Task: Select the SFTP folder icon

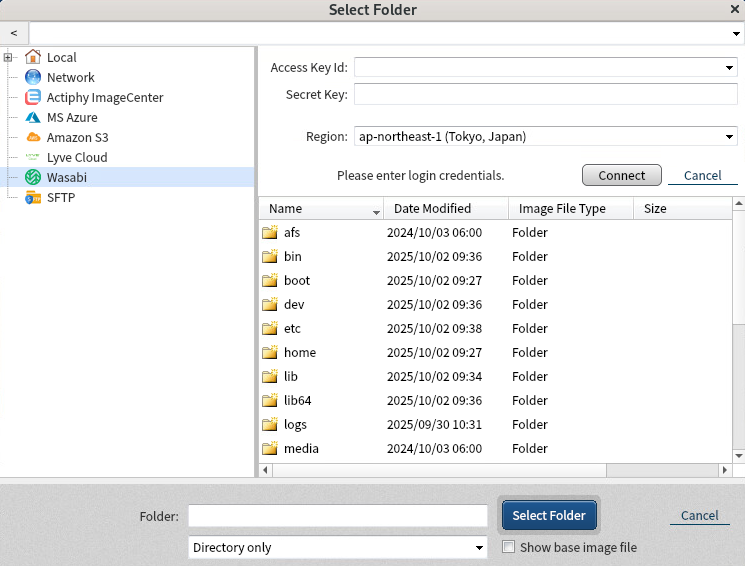Action: [x=33, y=197]
